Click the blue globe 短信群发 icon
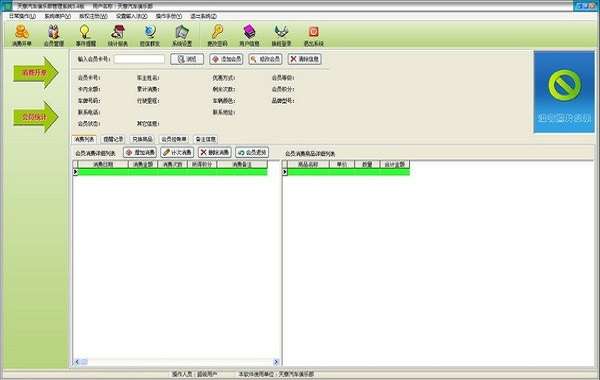The width and height of the screenshot is (600, 380). click(150, 36)
